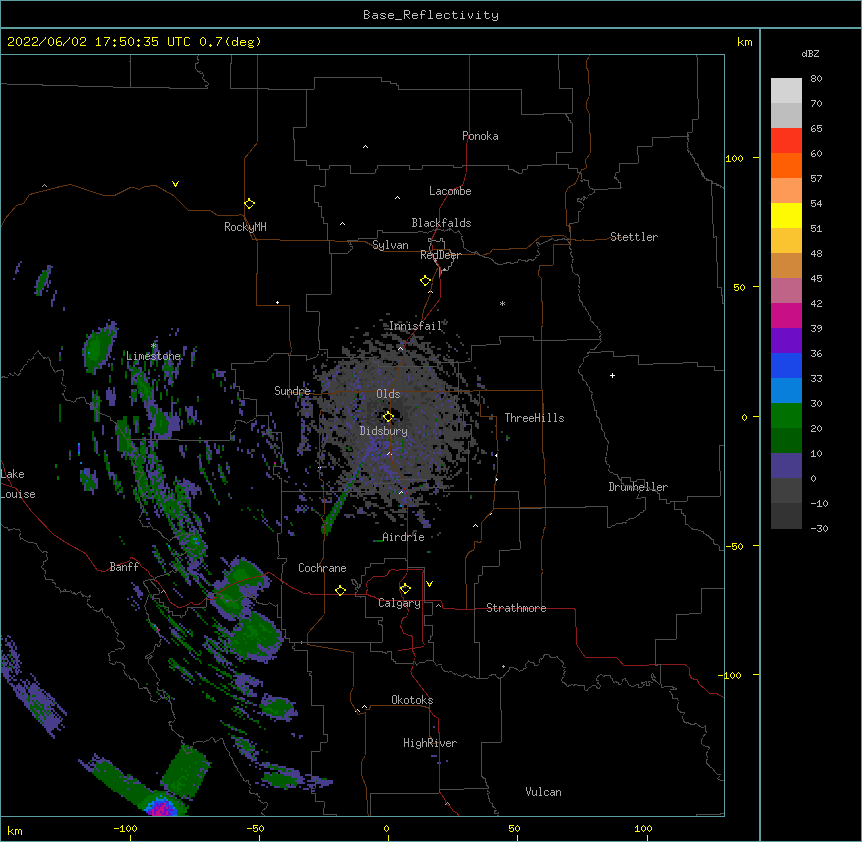Click the Sundre town label
862x842 pixels.
[x=292, y=391]
